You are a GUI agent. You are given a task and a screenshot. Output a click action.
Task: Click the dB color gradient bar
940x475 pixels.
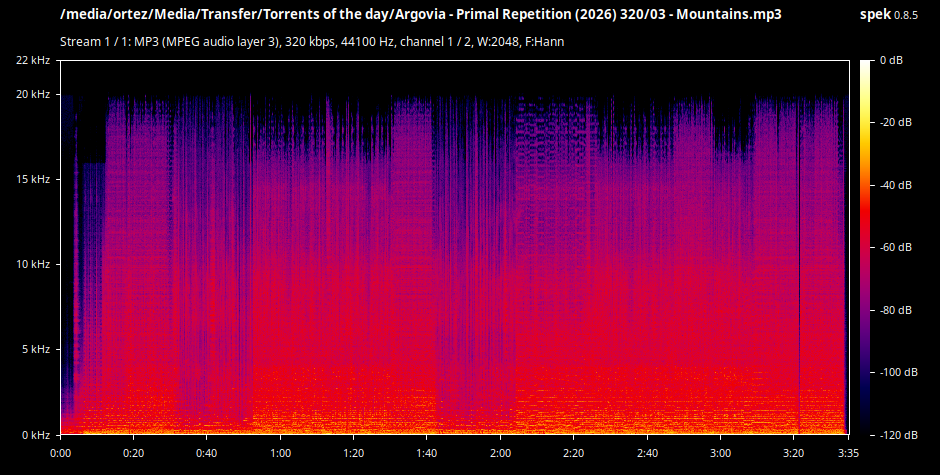[866, 247]
